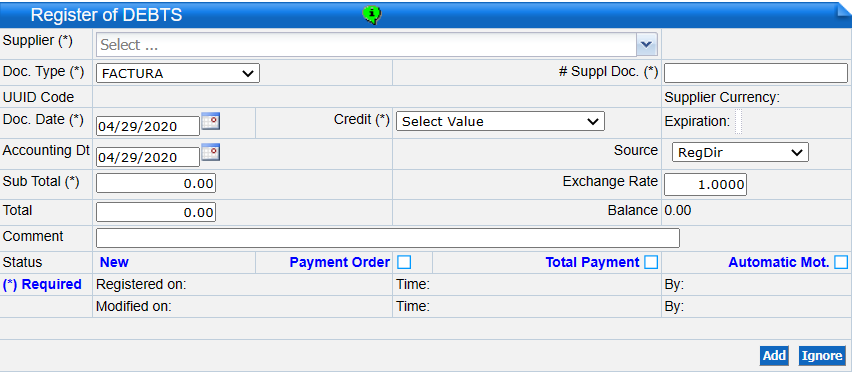This screenshot has height=373, width=854.
Task: Click the green info balloon icon
Action: 372,15
